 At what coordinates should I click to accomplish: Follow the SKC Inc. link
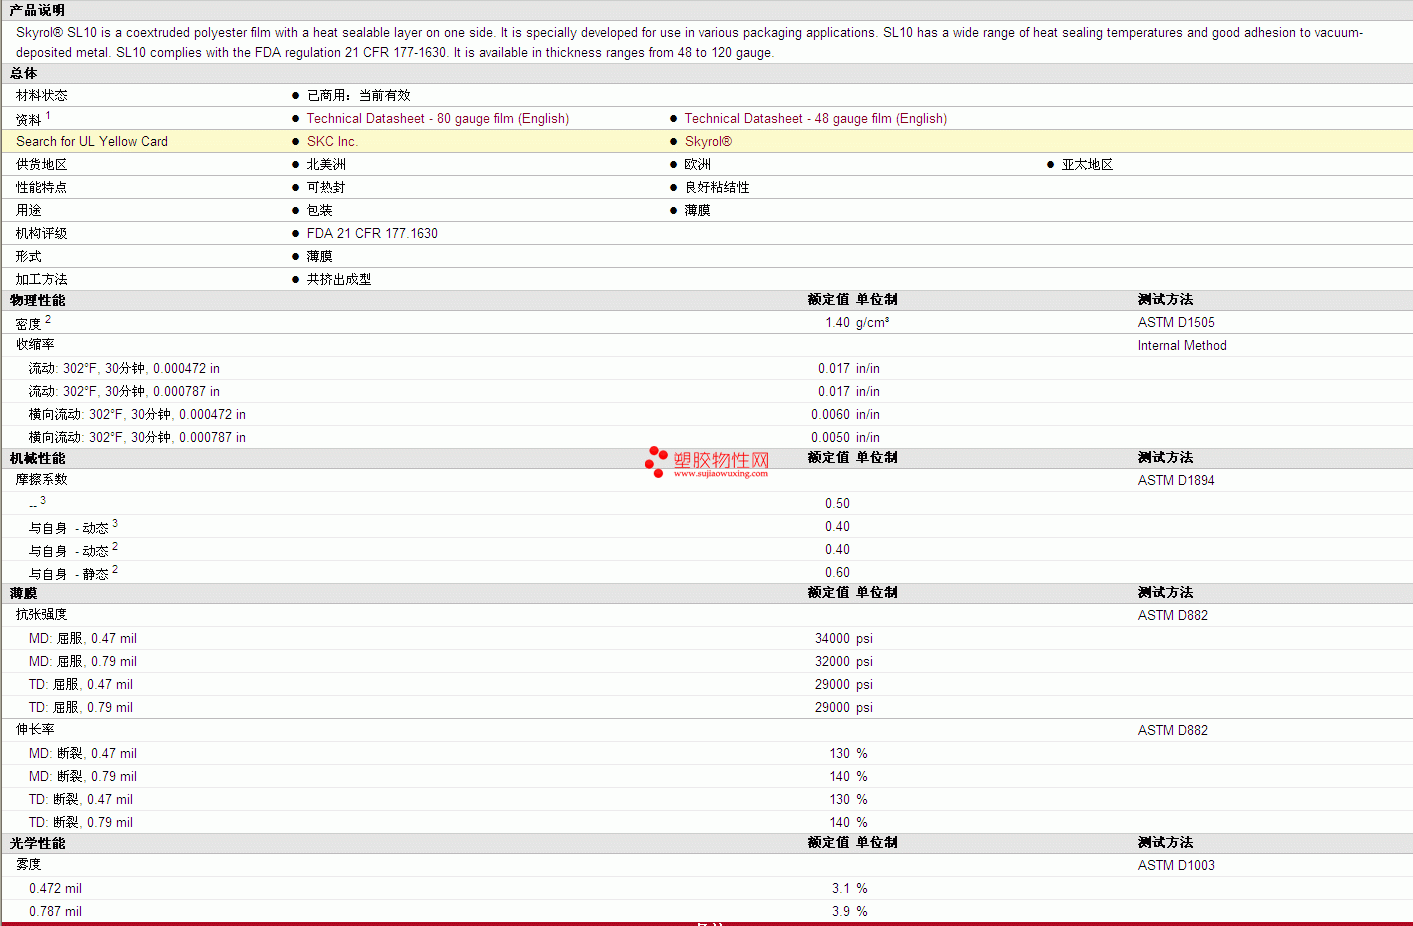(x=332, y=141)
